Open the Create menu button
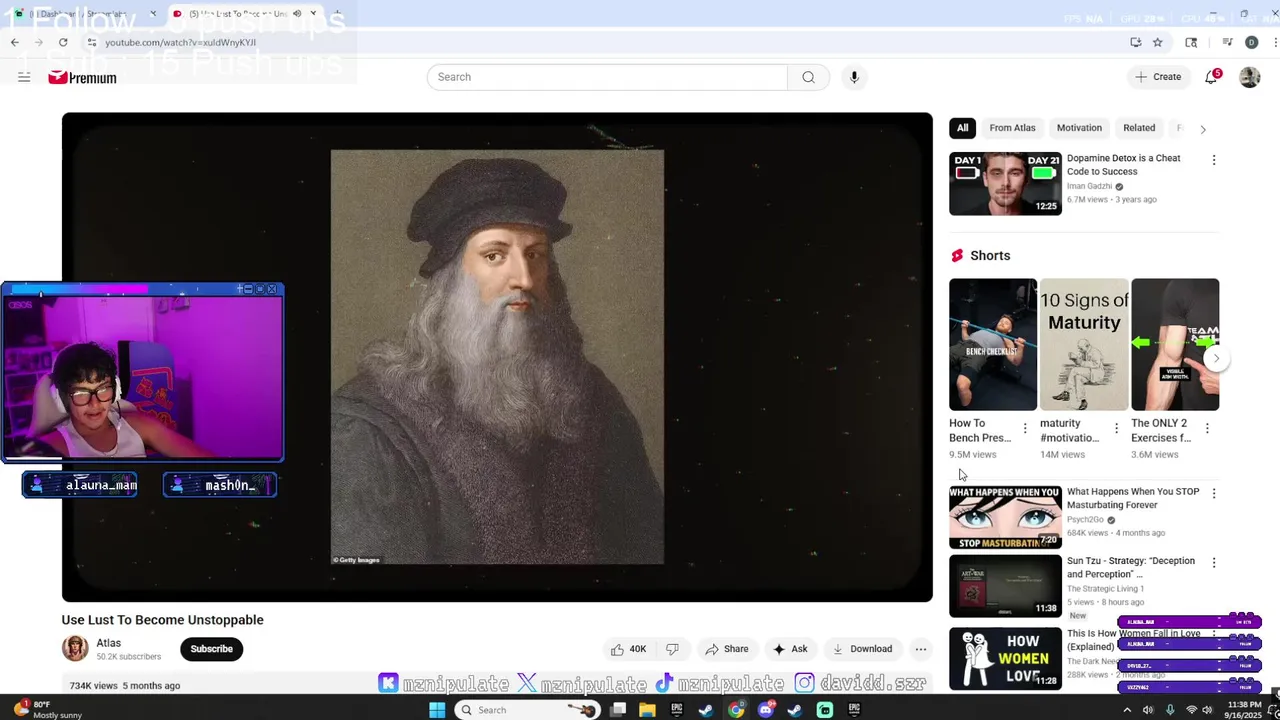 pos(1158,77)
